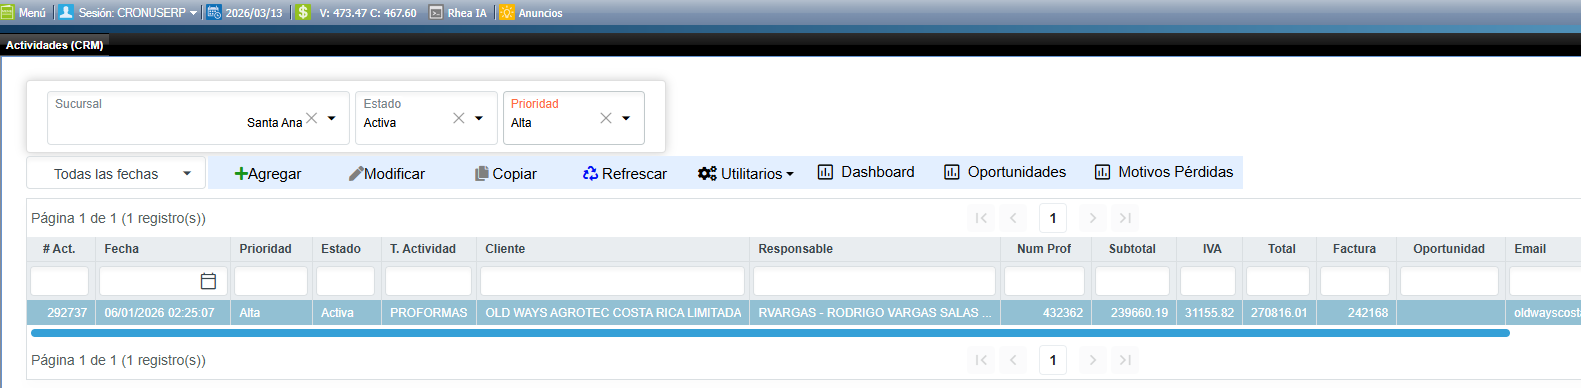Open Rhea IA assistant icon
1581x388 pixels.
pos(436,12)
